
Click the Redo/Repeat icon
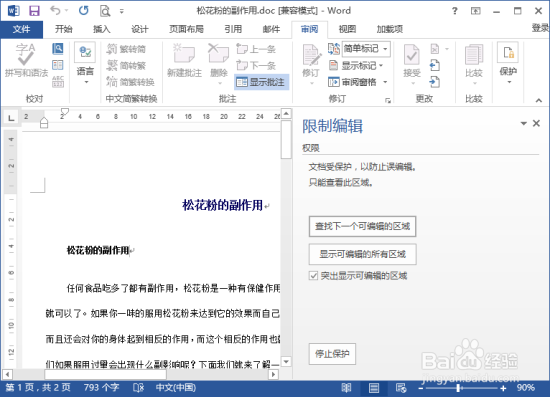coord(83,11)
